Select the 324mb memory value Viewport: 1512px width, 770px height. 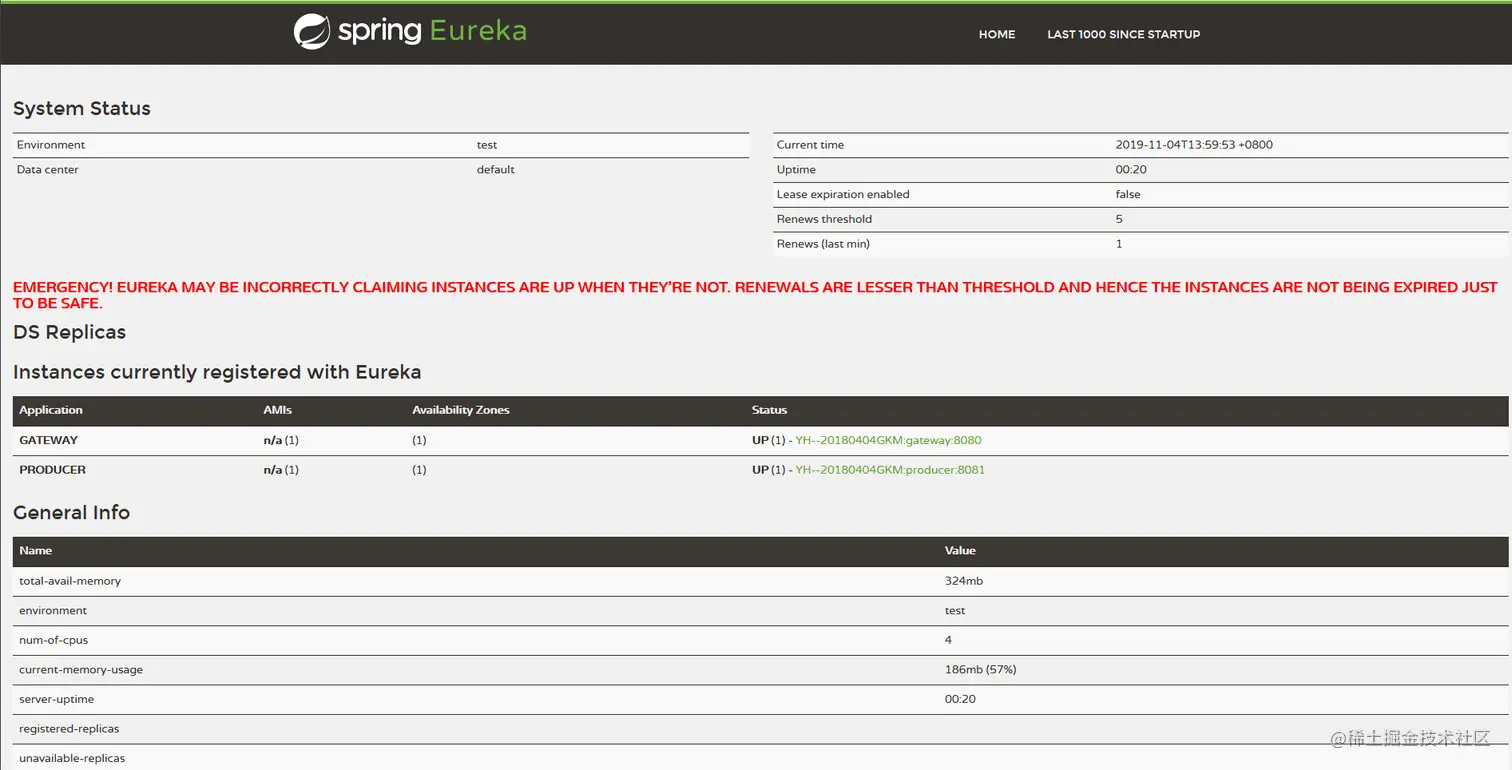[964, 581]
